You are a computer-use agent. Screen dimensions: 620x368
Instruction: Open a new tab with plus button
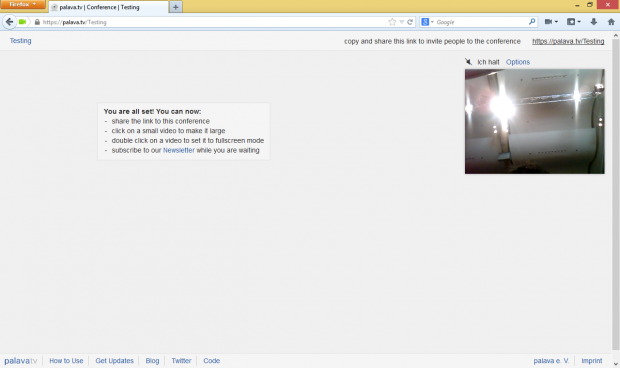pos(176,7)
